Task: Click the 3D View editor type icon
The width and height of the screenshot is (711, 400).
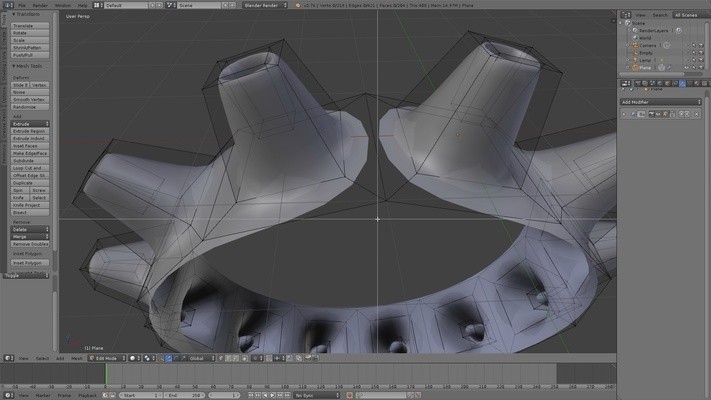Action: pyautogui.click(x=6, y=357)
